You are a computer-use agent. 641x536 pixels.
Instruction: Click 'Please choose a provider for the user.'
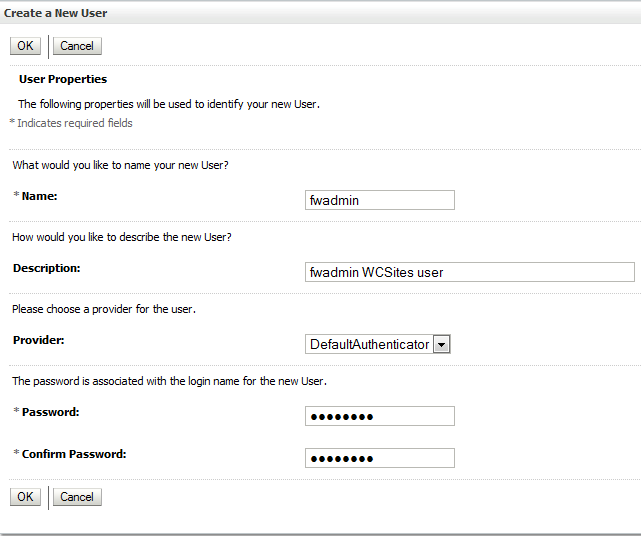104,309
